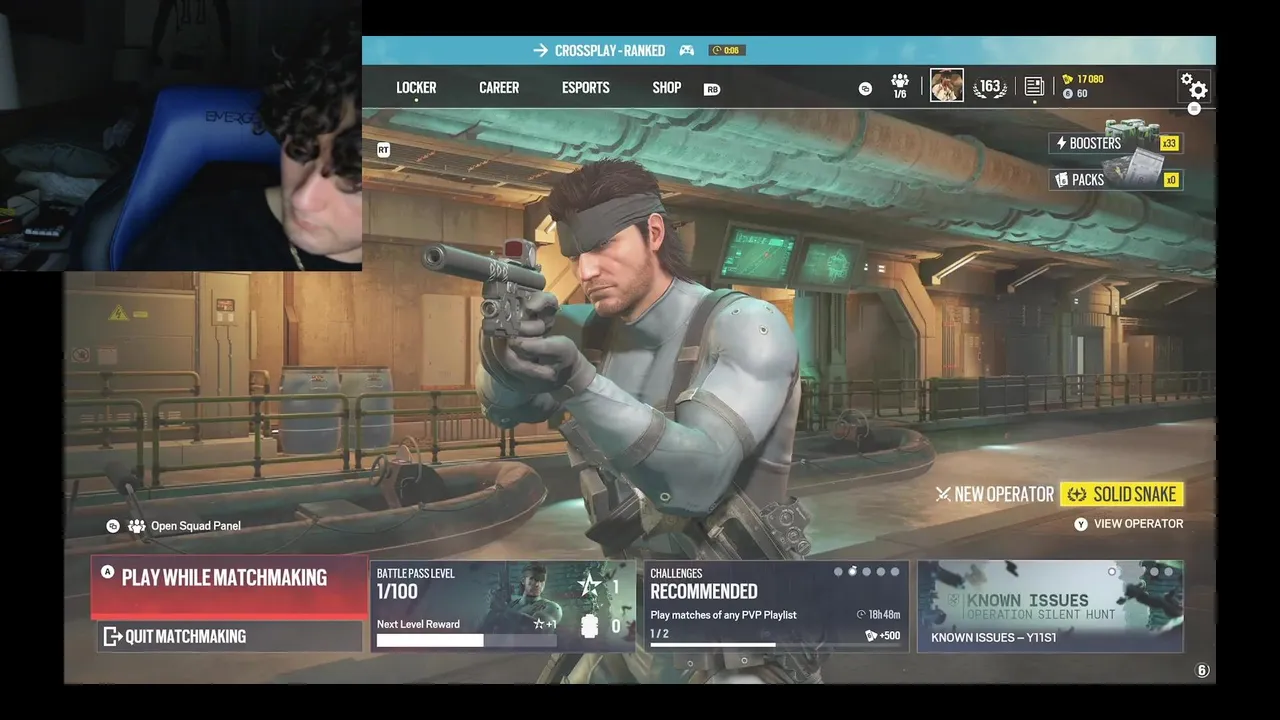This screenshot has height=720, width=1280.
Task: Click the crossplay controller icon
Action: (687, 50)
